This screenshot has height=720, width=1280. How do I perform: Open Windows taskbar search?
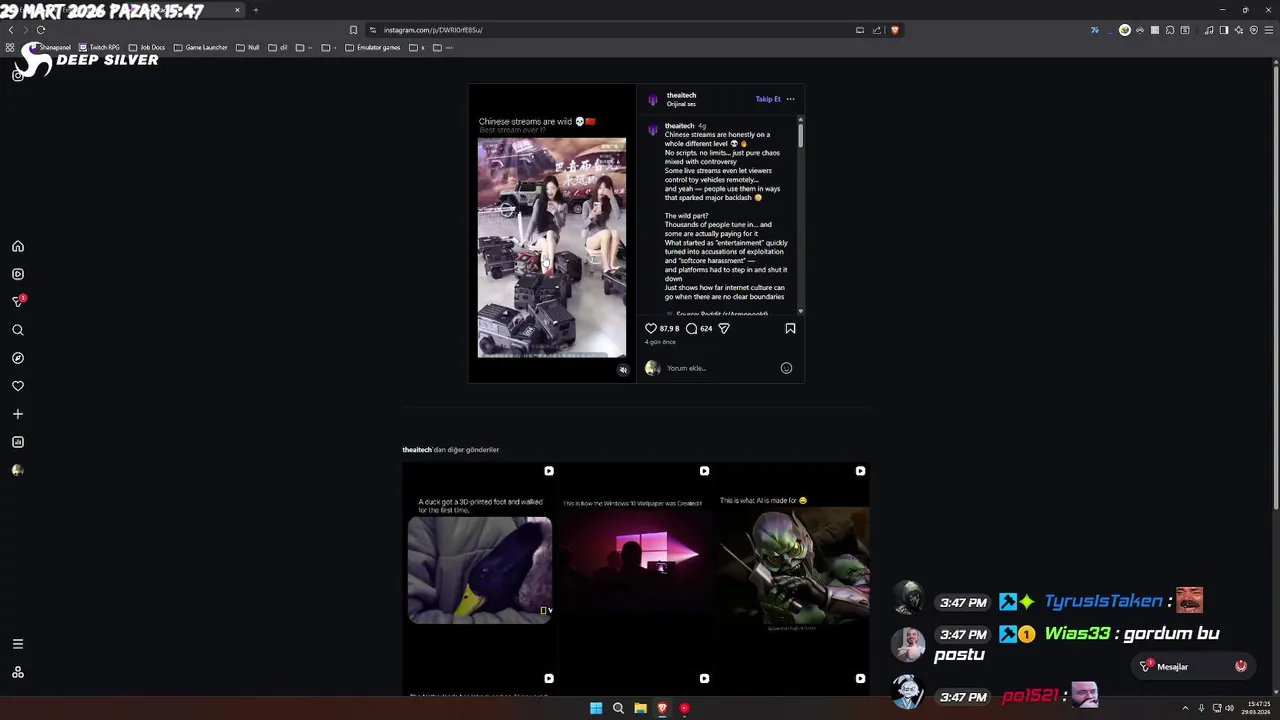click(618, 708)
